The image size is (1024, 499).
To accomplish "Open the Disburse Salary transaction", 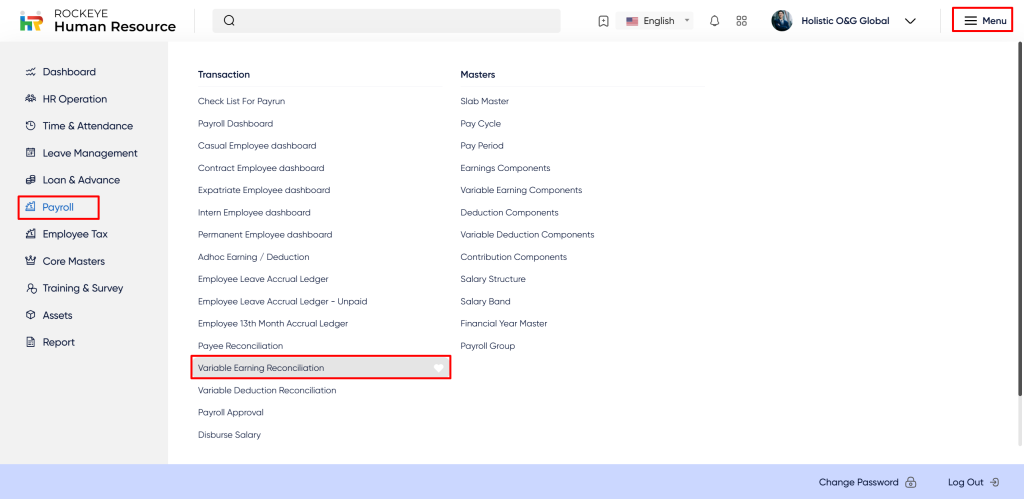I will point(229,435).
